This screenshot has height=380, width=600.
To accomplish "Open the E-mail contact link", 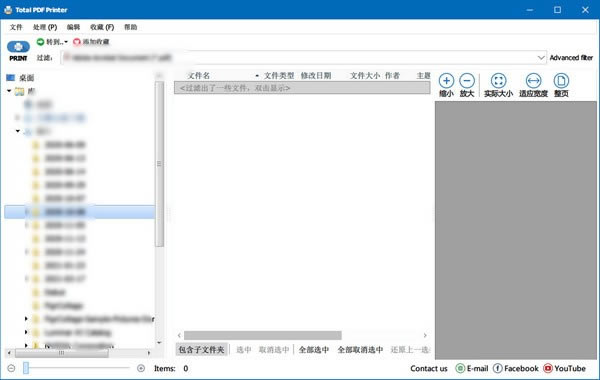I will point(472,368).
